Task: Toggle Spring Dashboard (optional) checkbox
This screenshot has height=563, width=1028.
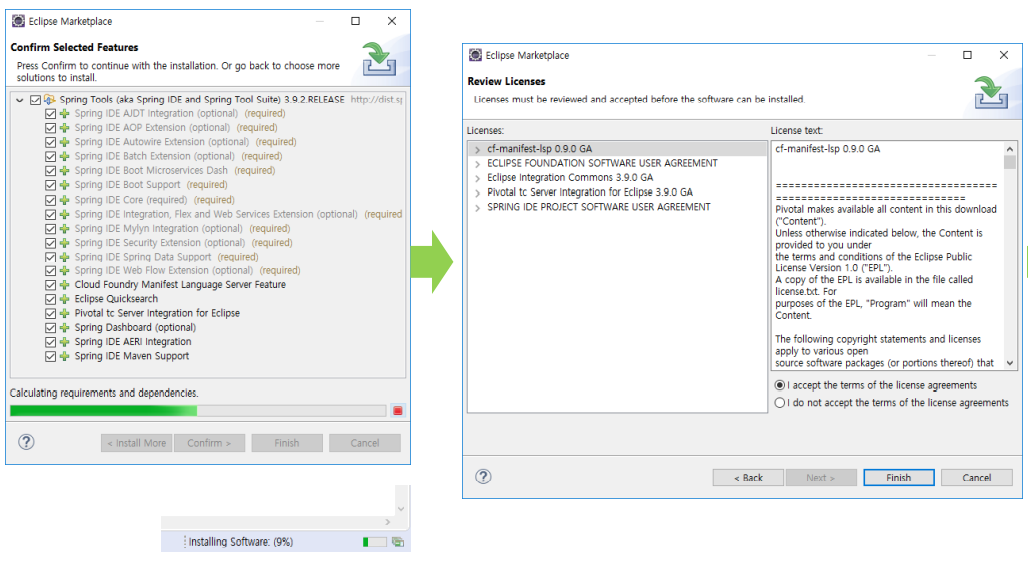Action: 50,328
